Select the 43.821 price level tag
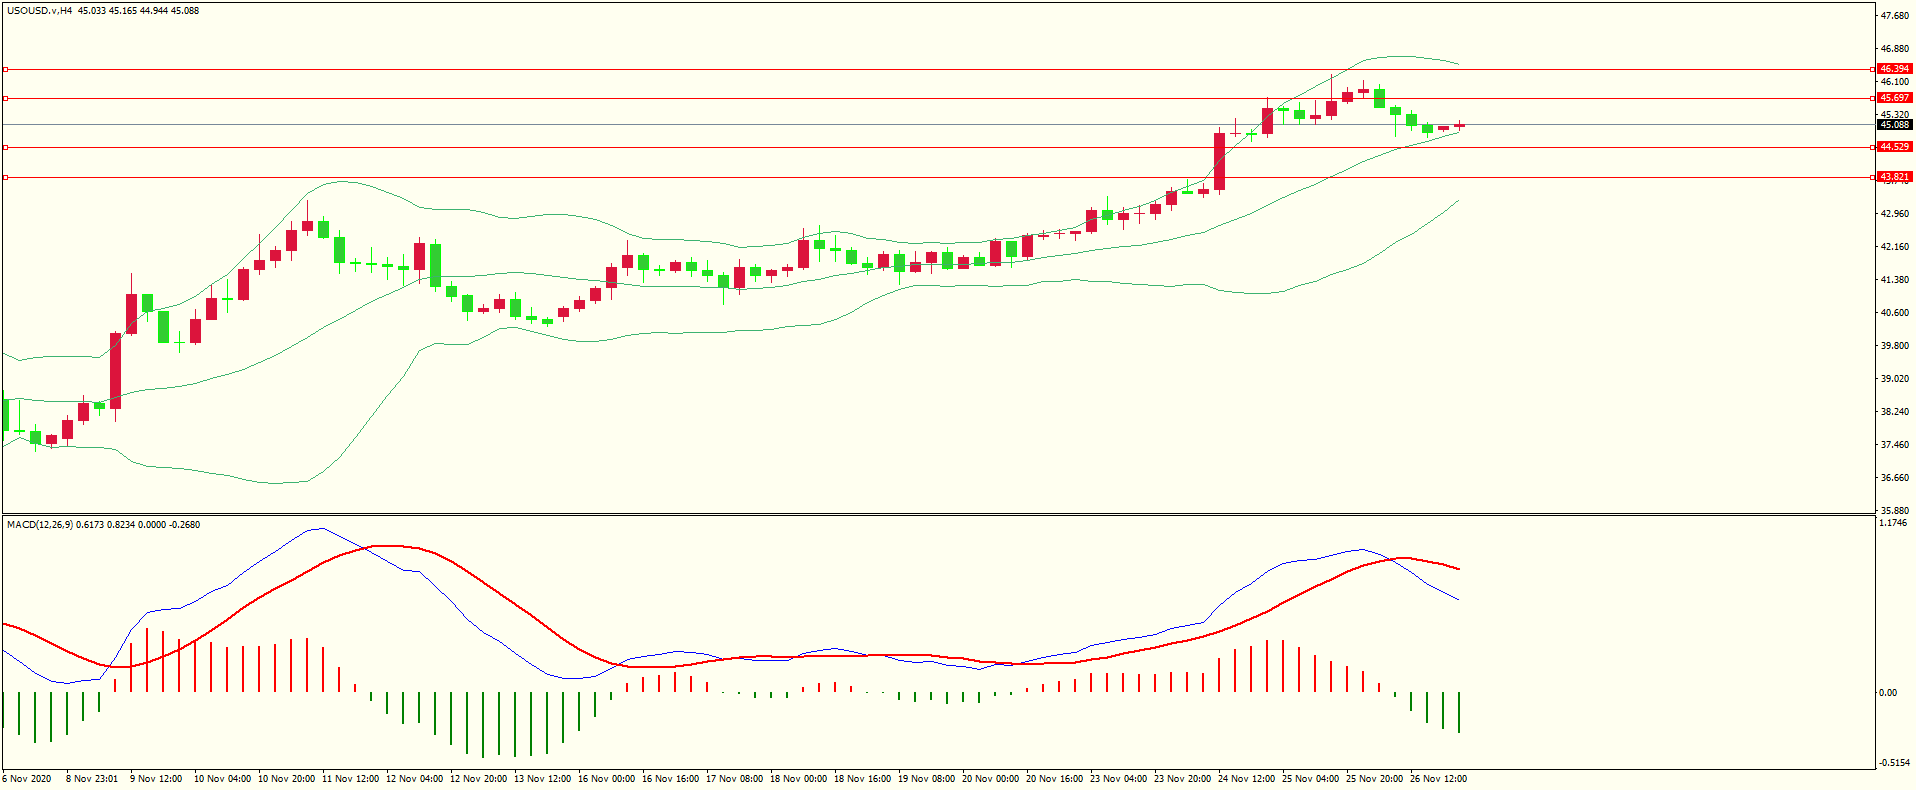The width and height of the screenshot is (1916, 790). [1894, 177]
